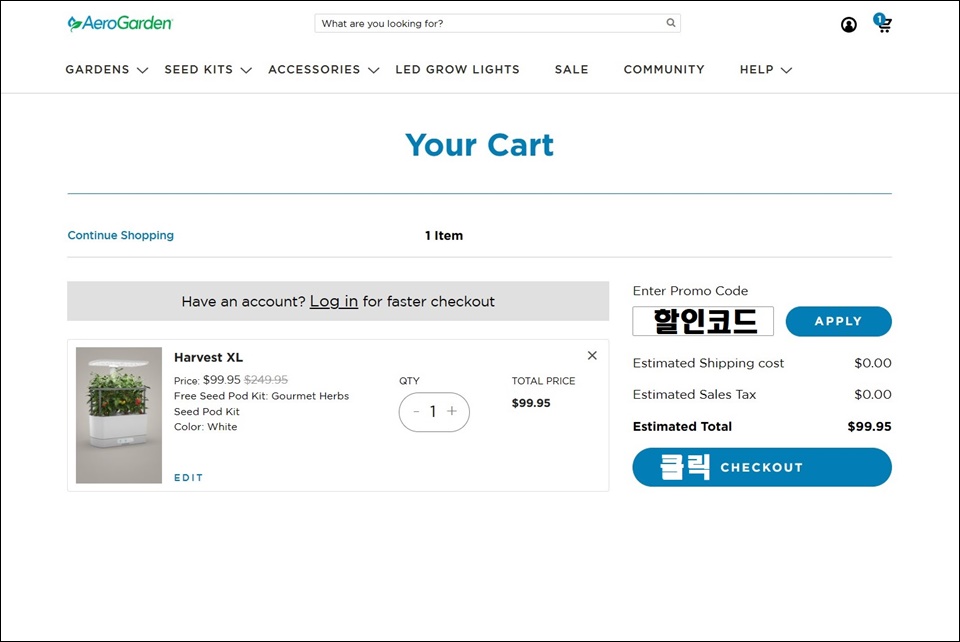This screenshot has height=642, width=960.
Task: Click the Estimated Sales Tax label
Action: [694, 395]
